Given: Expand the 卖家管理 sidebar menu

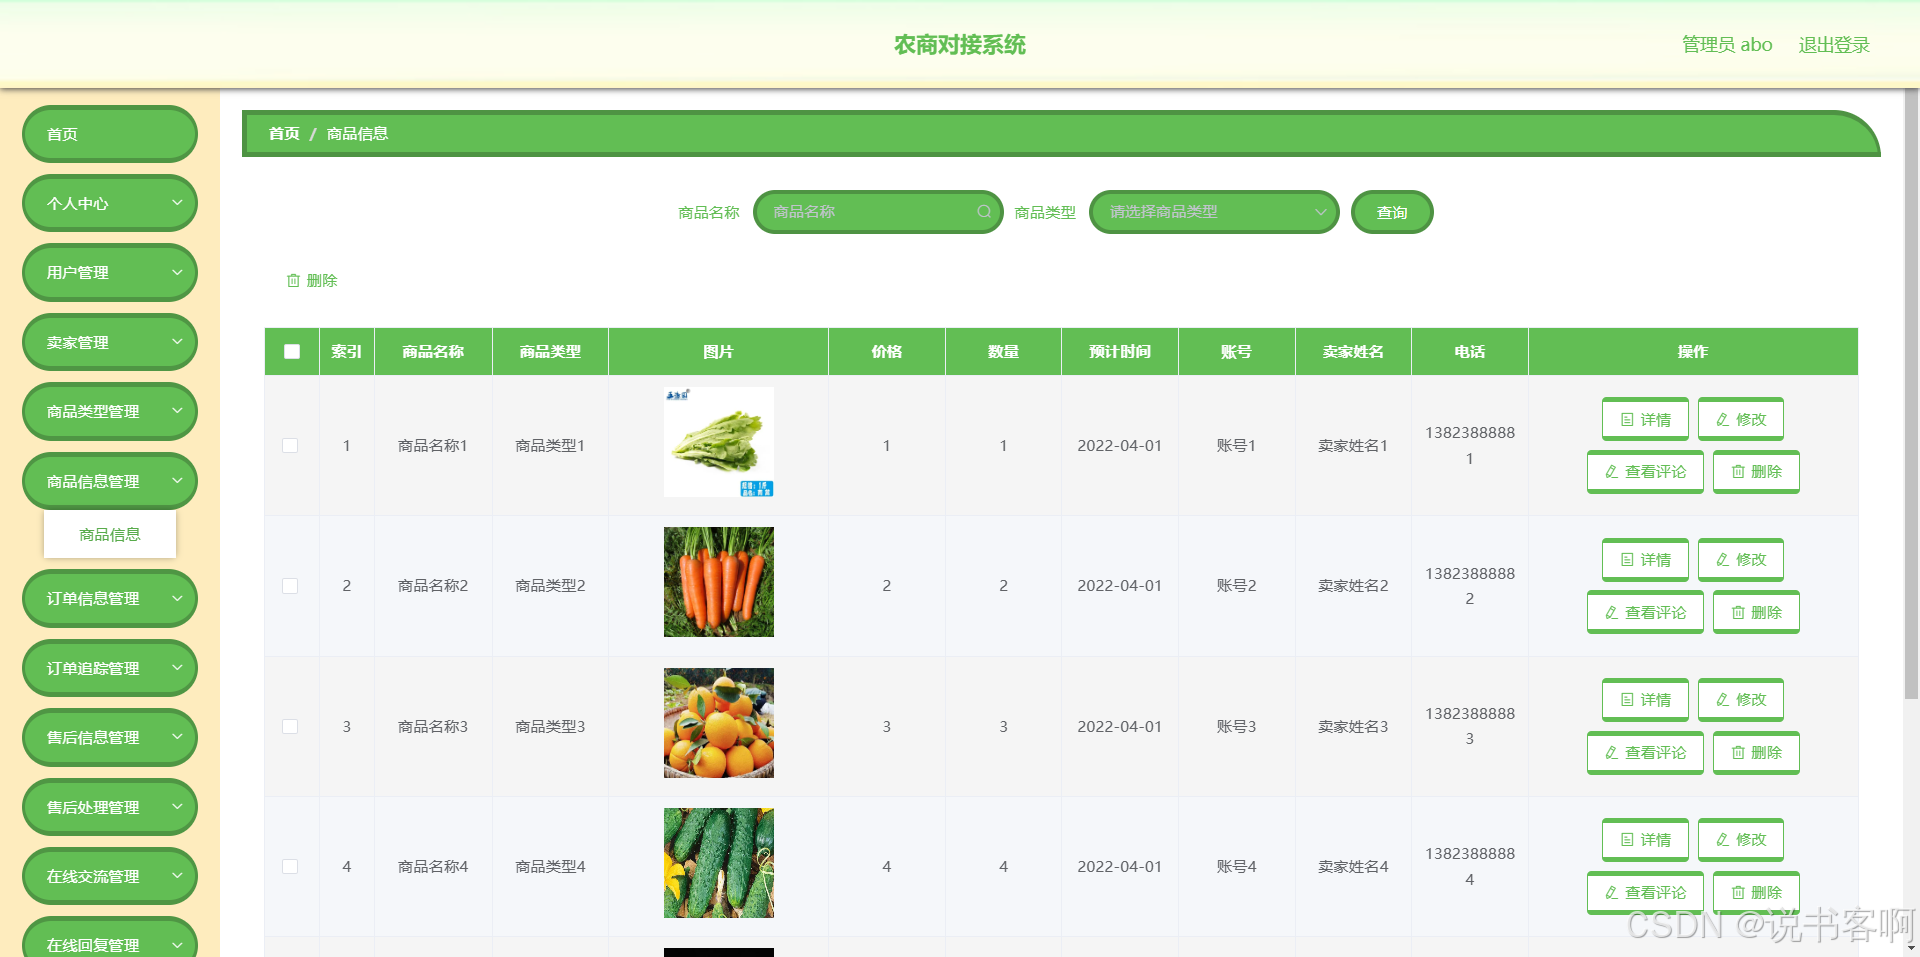Looking at the screenshot, I should pos(110,342).
